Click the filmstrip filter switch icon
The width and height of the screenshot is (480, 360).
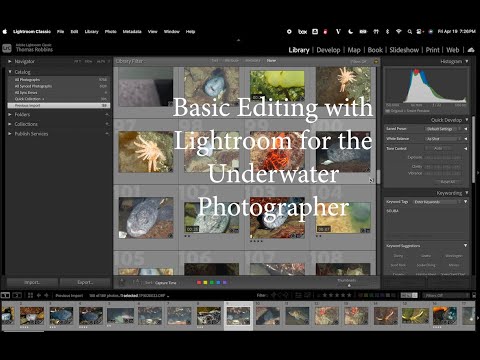(474, 295)
